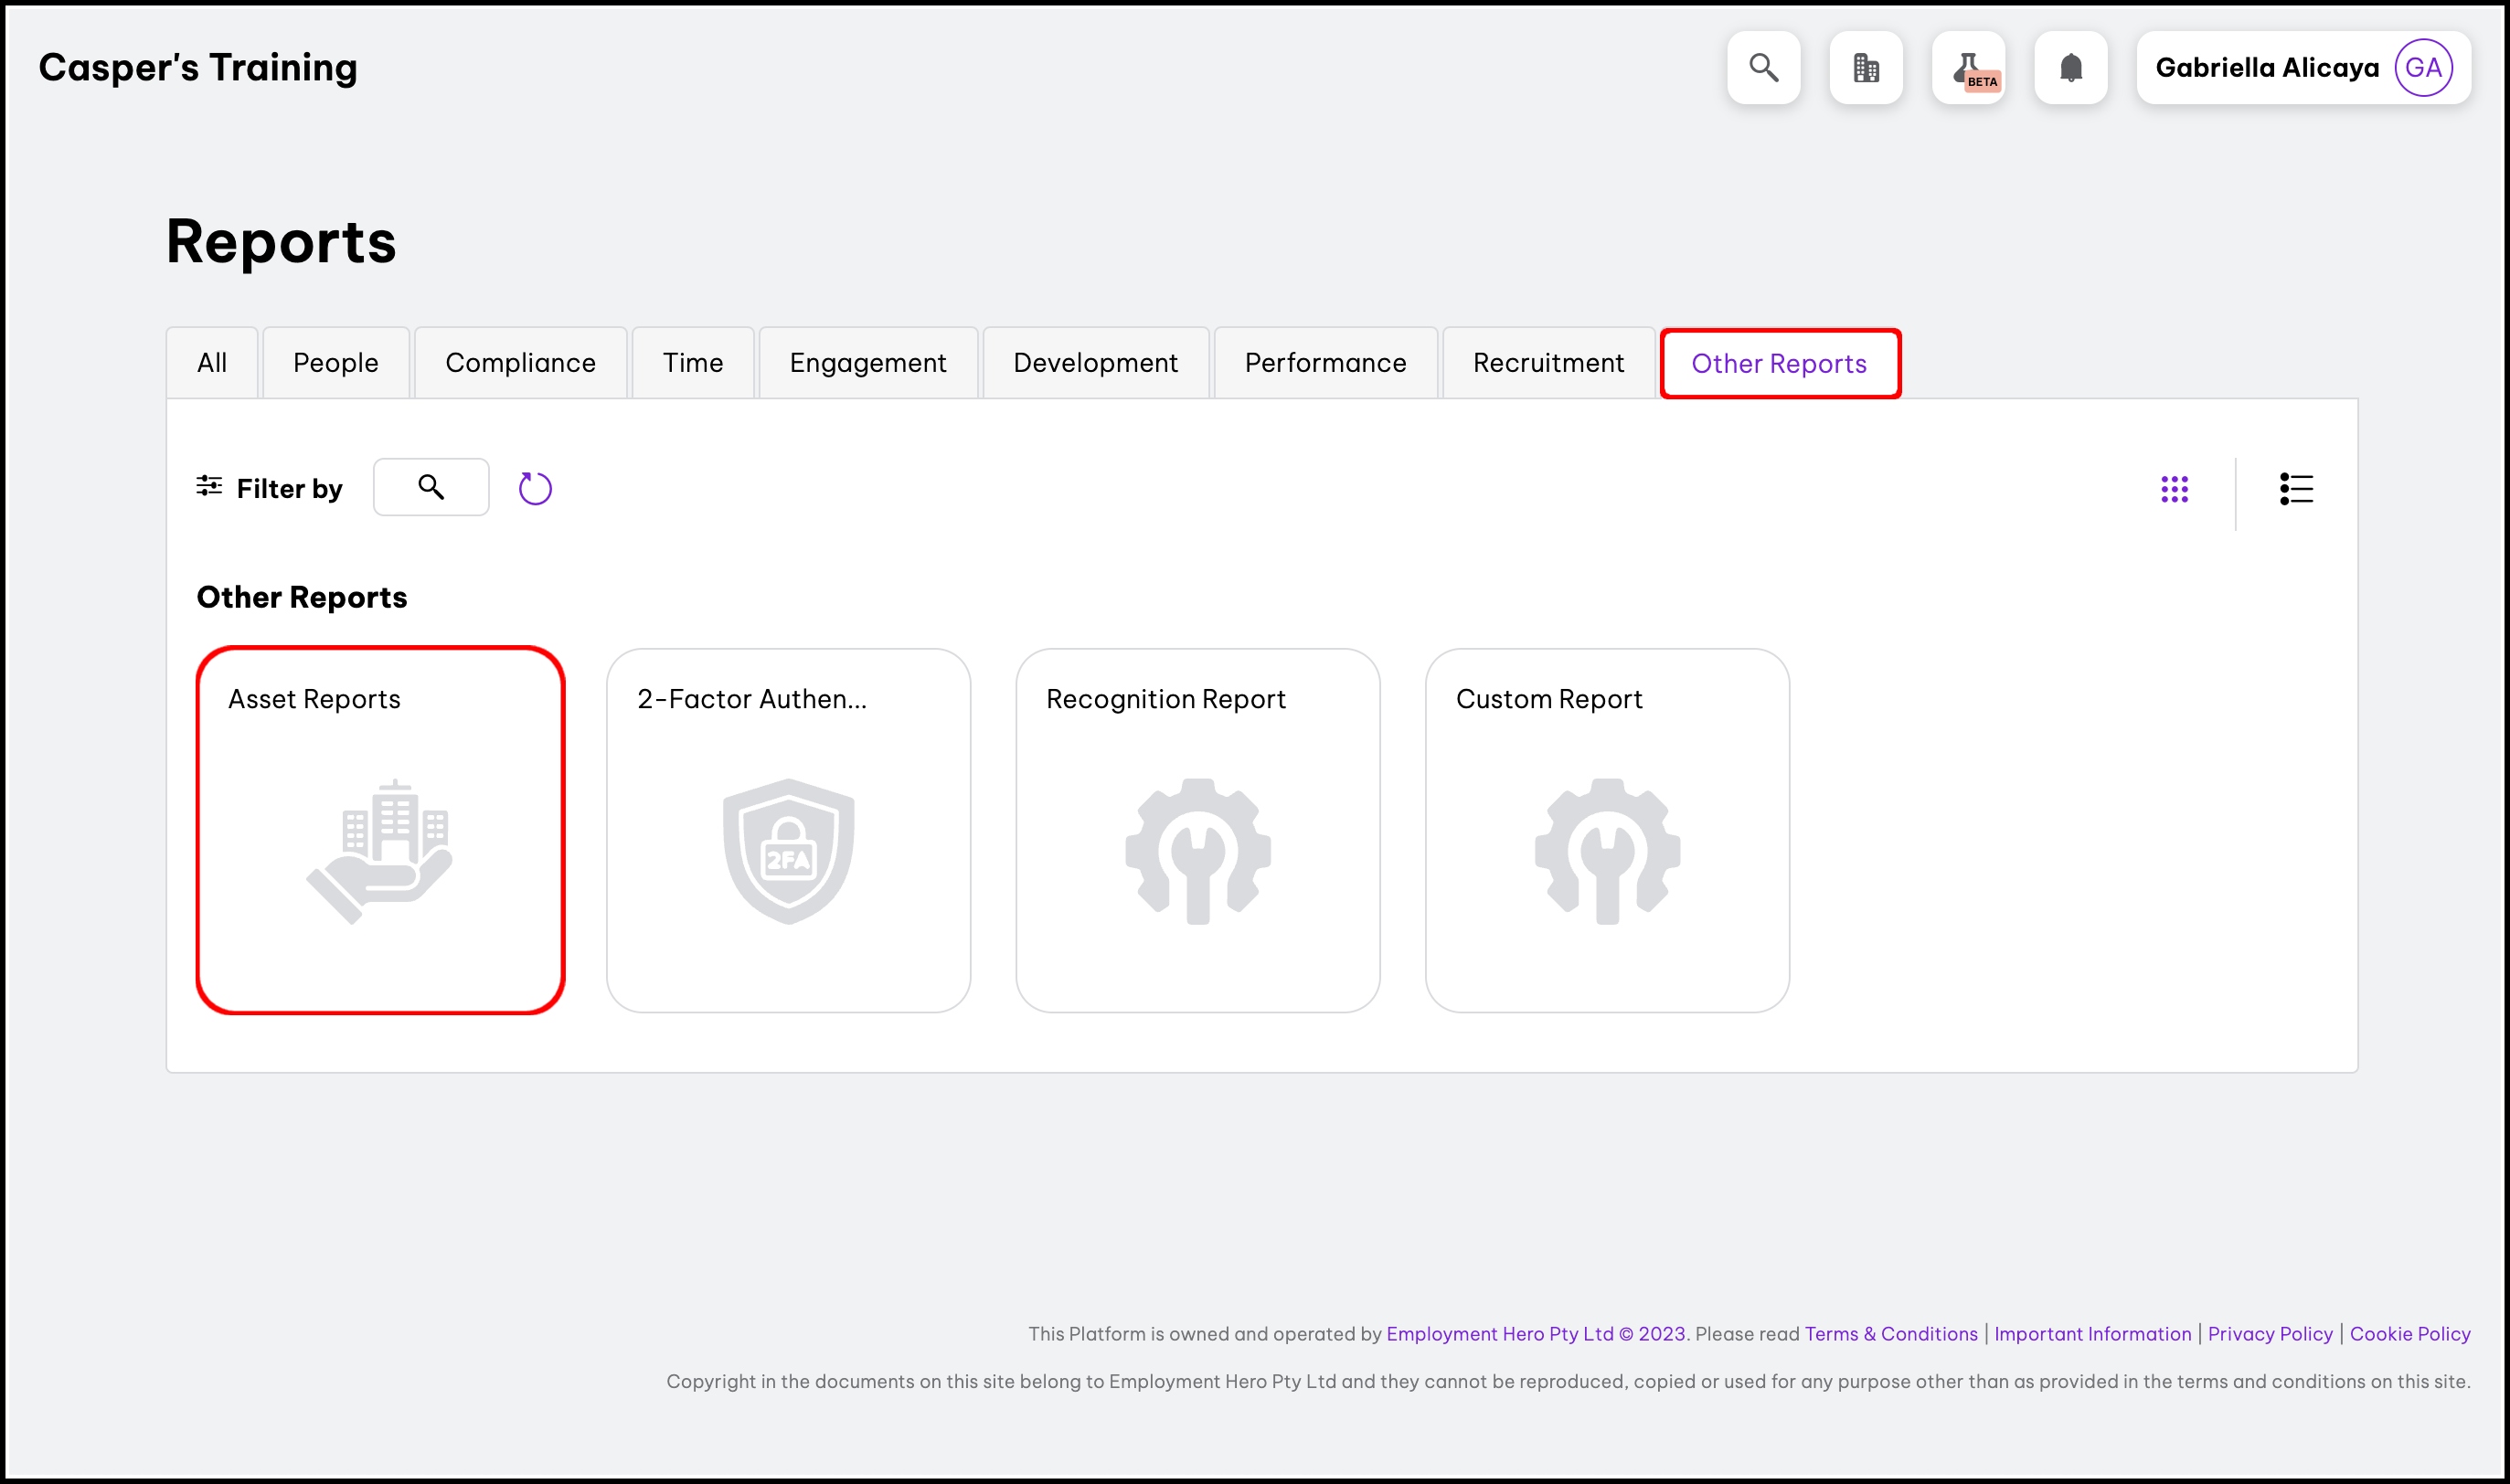Open the Custom Report card
Viewport: 2510px width, 1484px height.
tap(1607, 830)
